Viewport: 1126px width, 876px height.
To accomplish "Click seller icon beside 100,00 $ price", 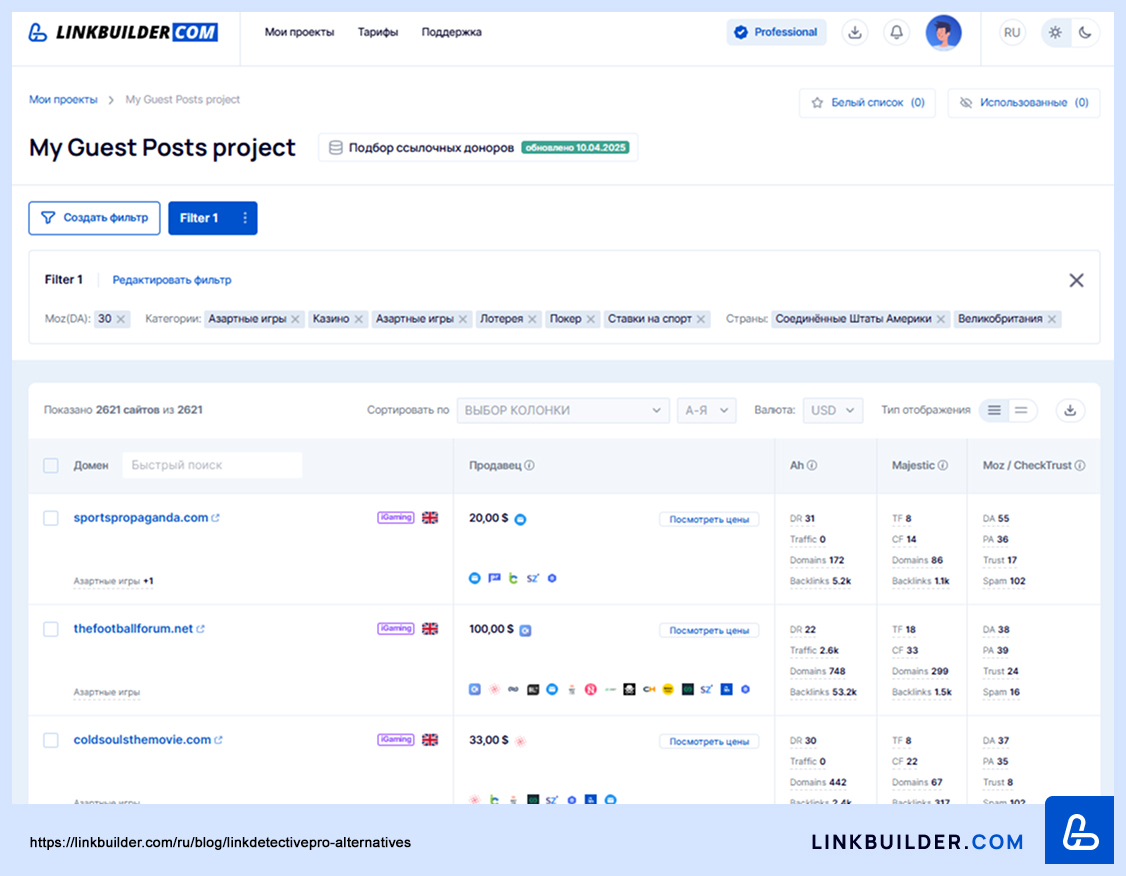I will (x=525, y=630).
